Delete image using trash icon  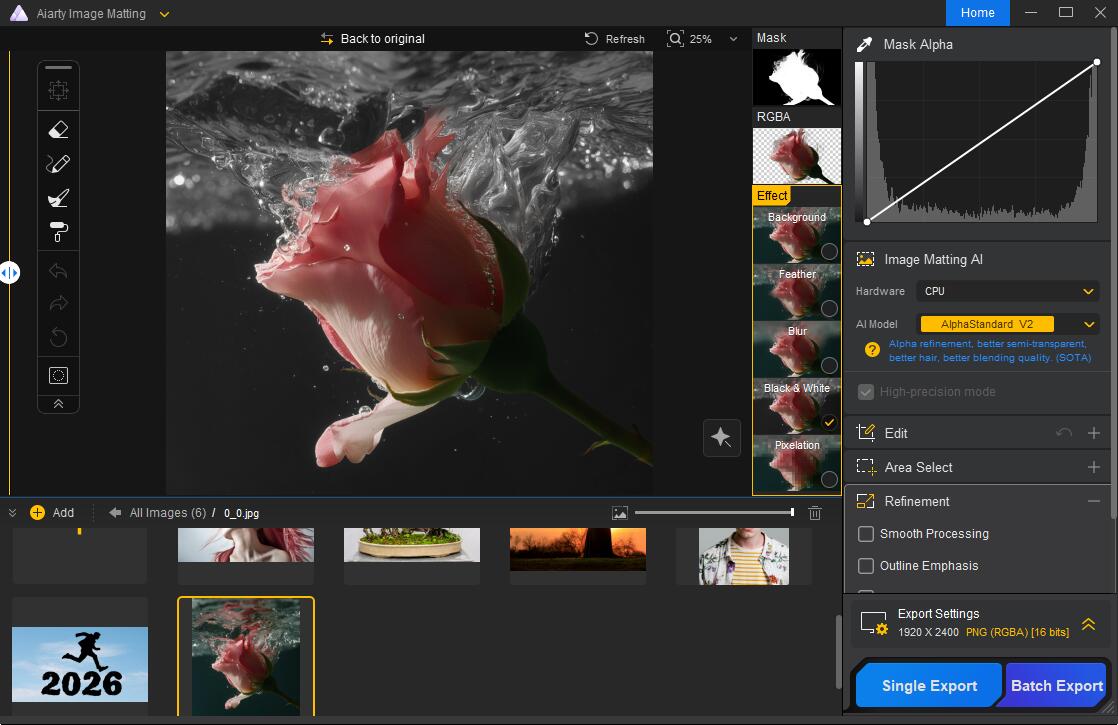coord(815,513)
